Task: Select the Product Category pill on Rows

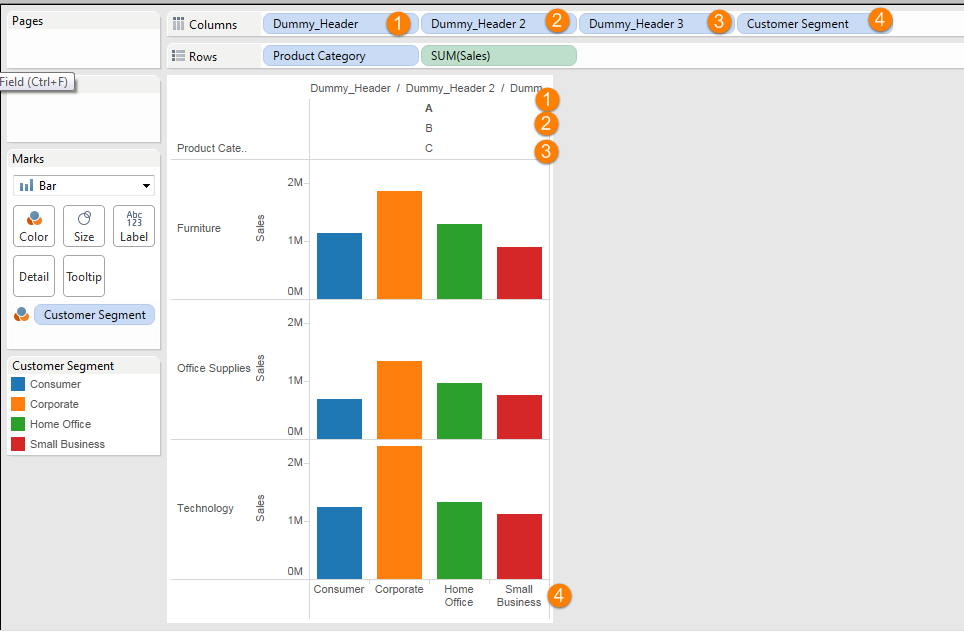Action: click(x=341, y=56)
